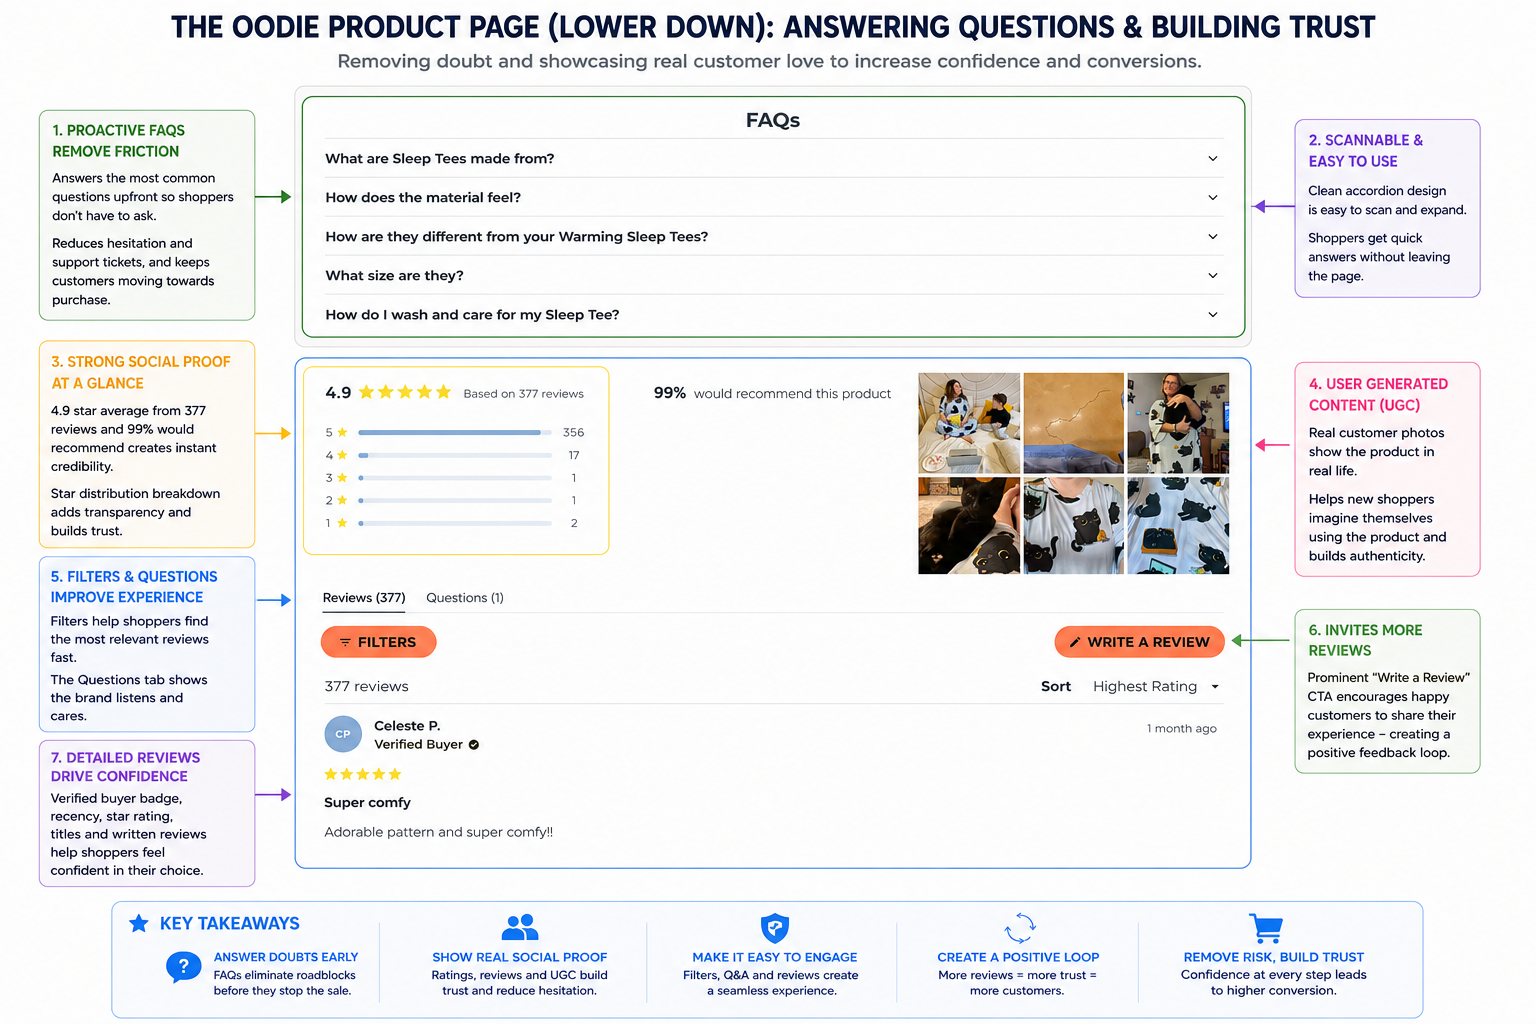The width and height of the screenshot is (1536, 1024).
Task: Click the 'Removing doubt and showcasing' subtitle
Action: [x=769, y=61]
